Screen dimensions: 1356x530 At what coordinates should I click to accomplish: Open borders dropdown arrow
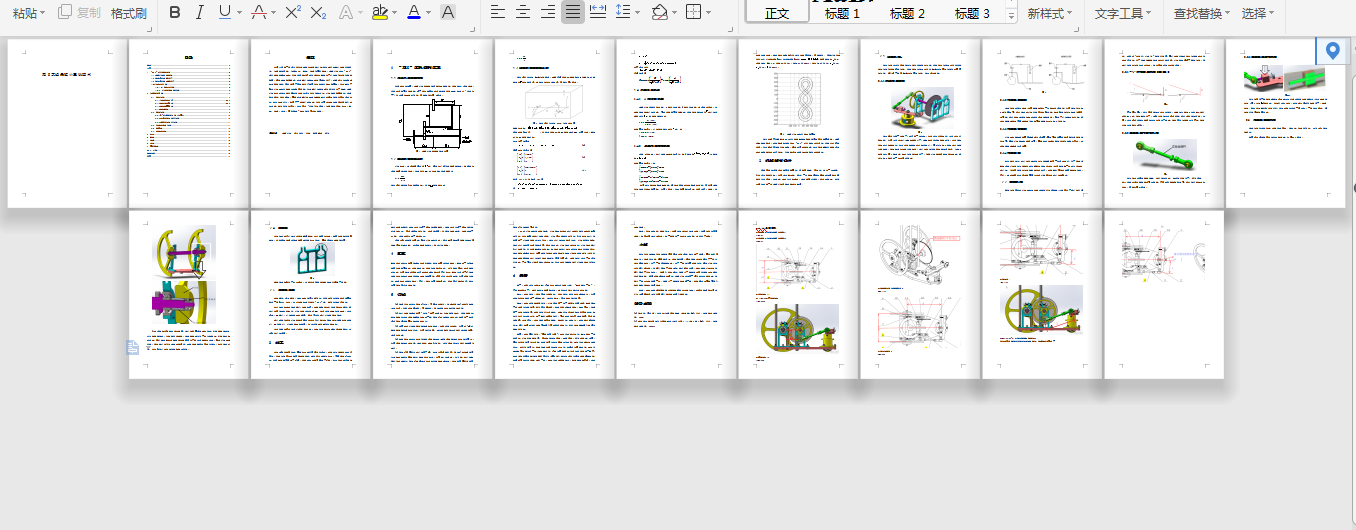coord(708,13)
